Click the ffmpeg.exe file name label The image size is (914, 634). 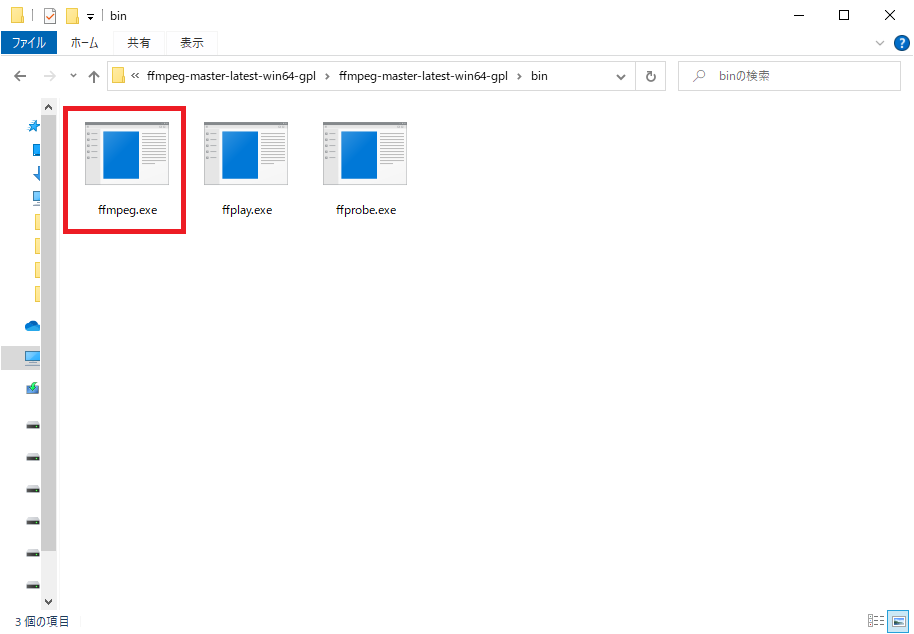(128, 210)
